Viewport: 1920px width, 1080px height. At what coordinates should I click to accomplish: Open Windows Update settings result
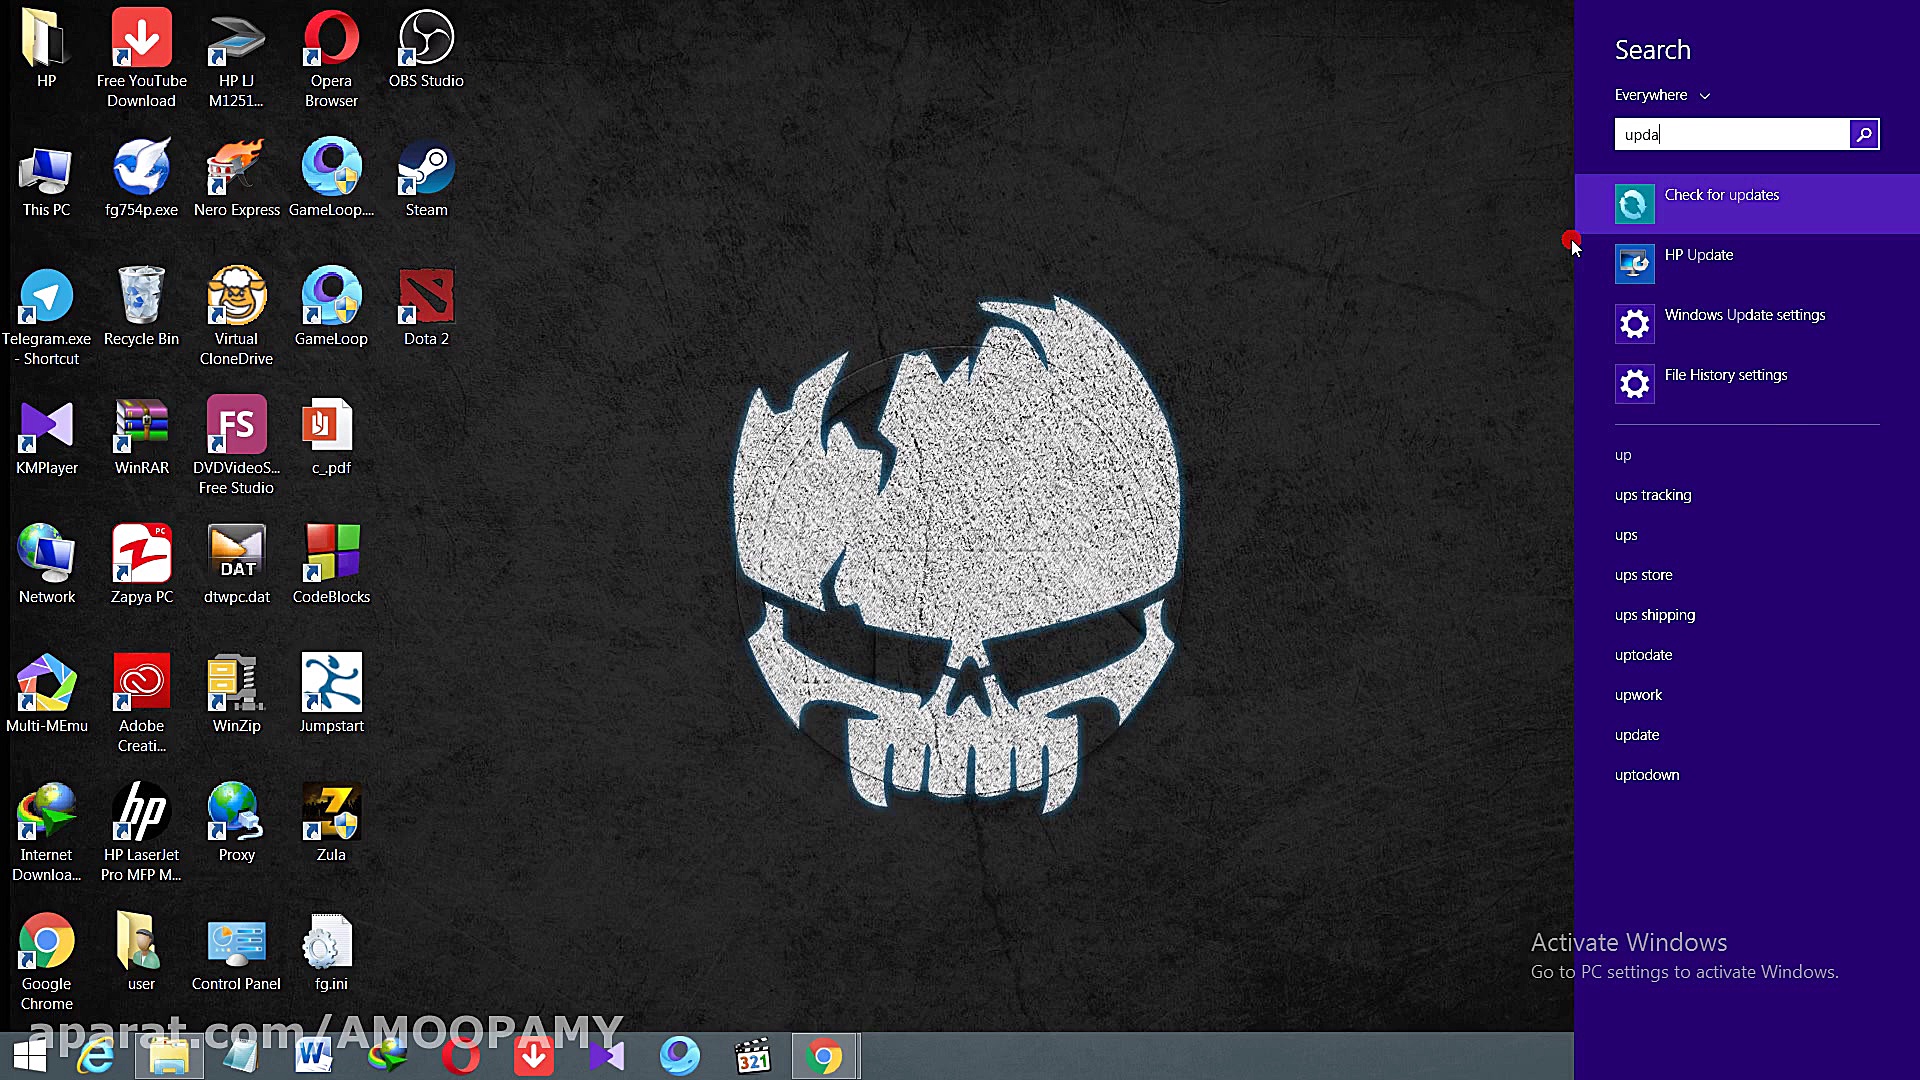(1744, 316)
